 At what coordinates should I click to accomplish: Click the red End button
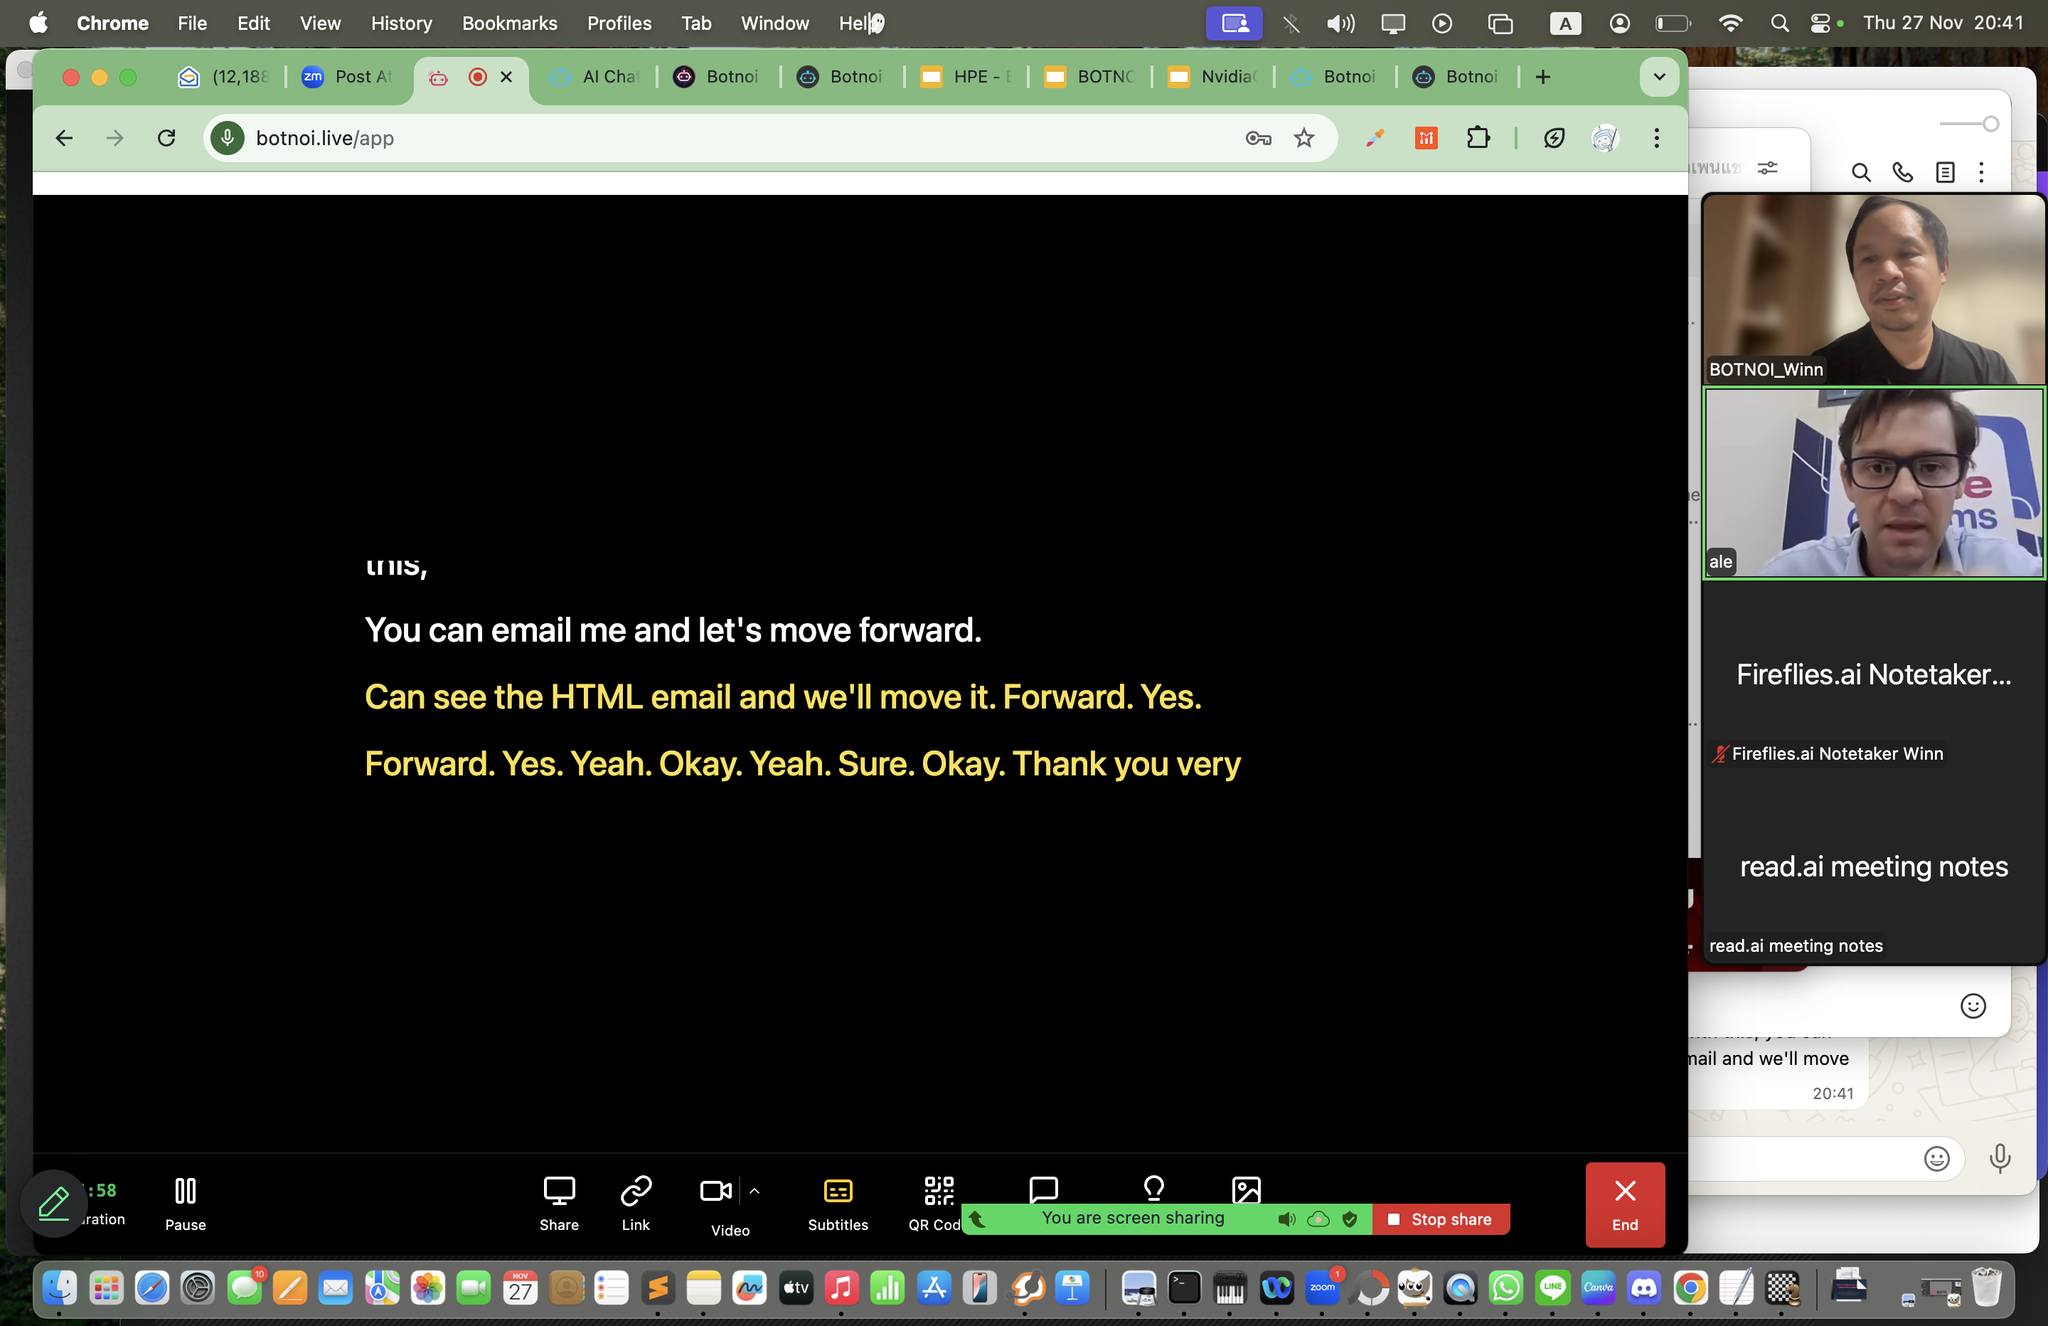pyautogui.click(x=1625, y=1204)
